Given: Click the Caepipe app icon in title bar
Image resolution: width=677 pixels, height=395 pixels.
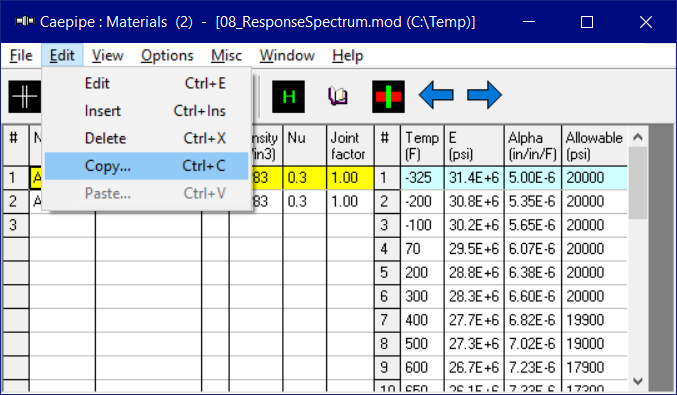Looking at the screenshot, I should point(25,21).
